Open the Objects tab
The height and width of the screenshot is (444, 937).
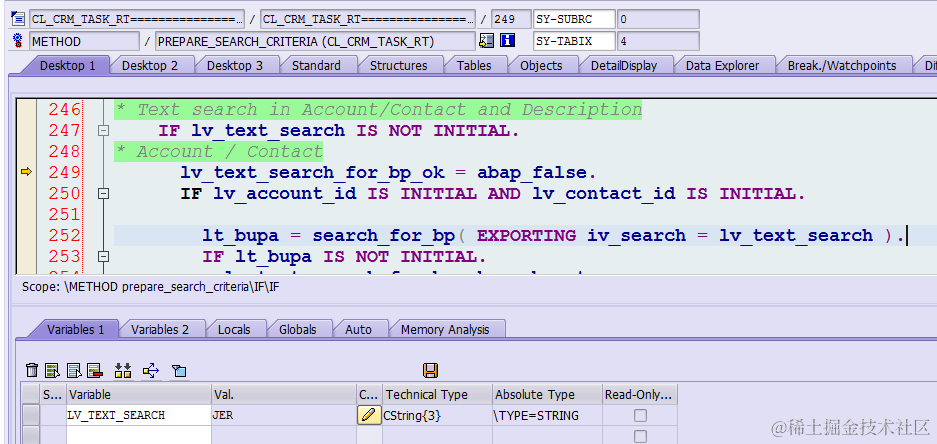[541, 66]
